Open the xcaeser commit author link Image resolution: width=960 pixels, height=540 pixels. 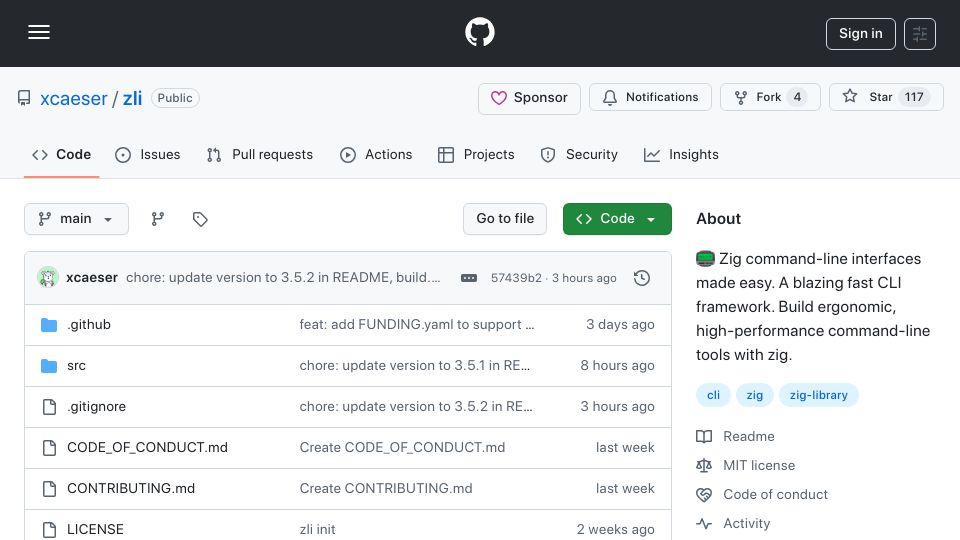pos(92,277)
